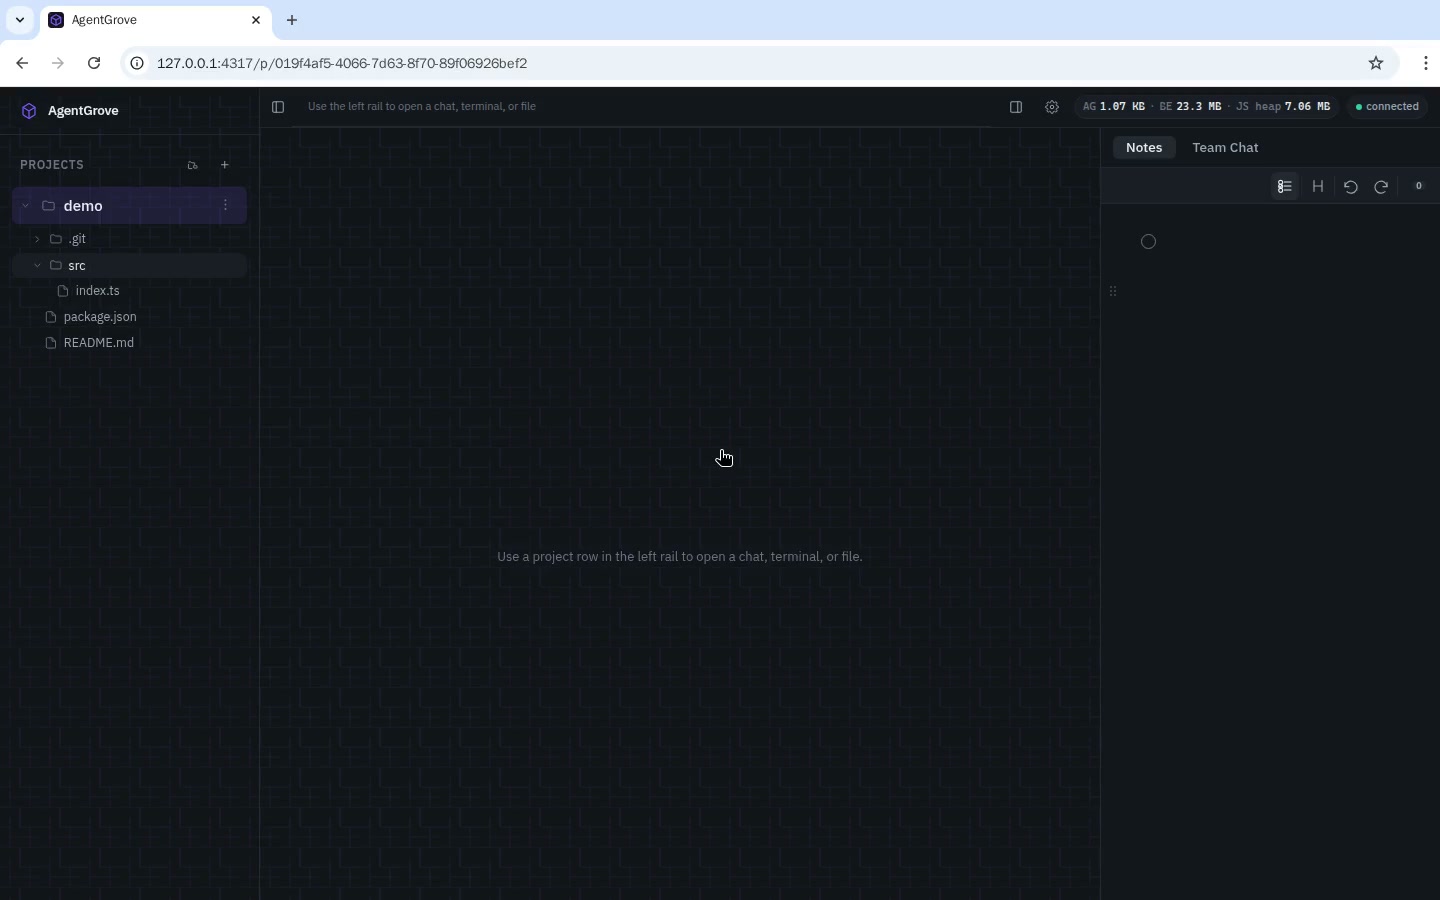Click the PROJECTS section header
Image resolution: width=1440 pixels, height=900 pixels.
pos(52,165)
